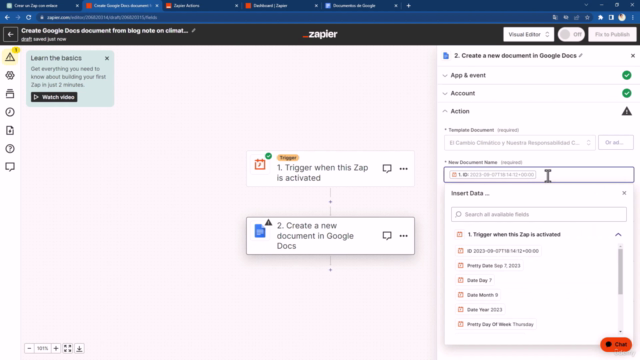Screen dimensions: 640x360
Task: Open the versions stack icon in the sidebar
Action: coord(10,93)
